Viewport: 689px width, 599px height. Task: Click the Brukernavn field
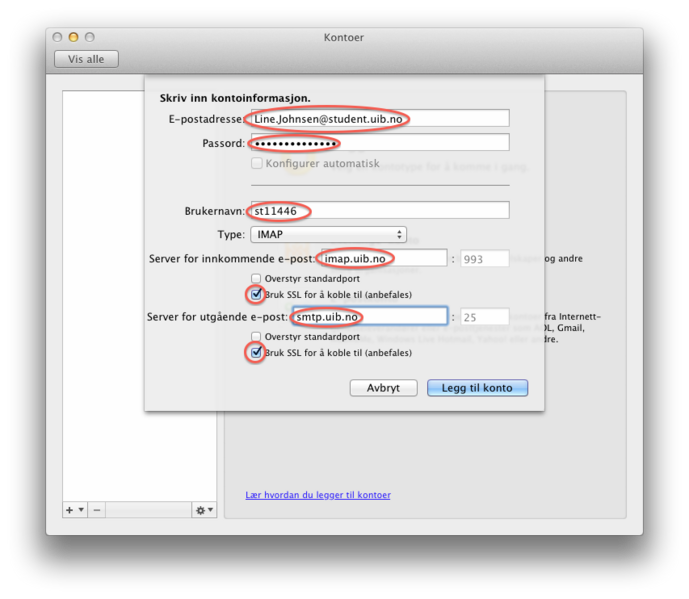[x=378, y=211]
